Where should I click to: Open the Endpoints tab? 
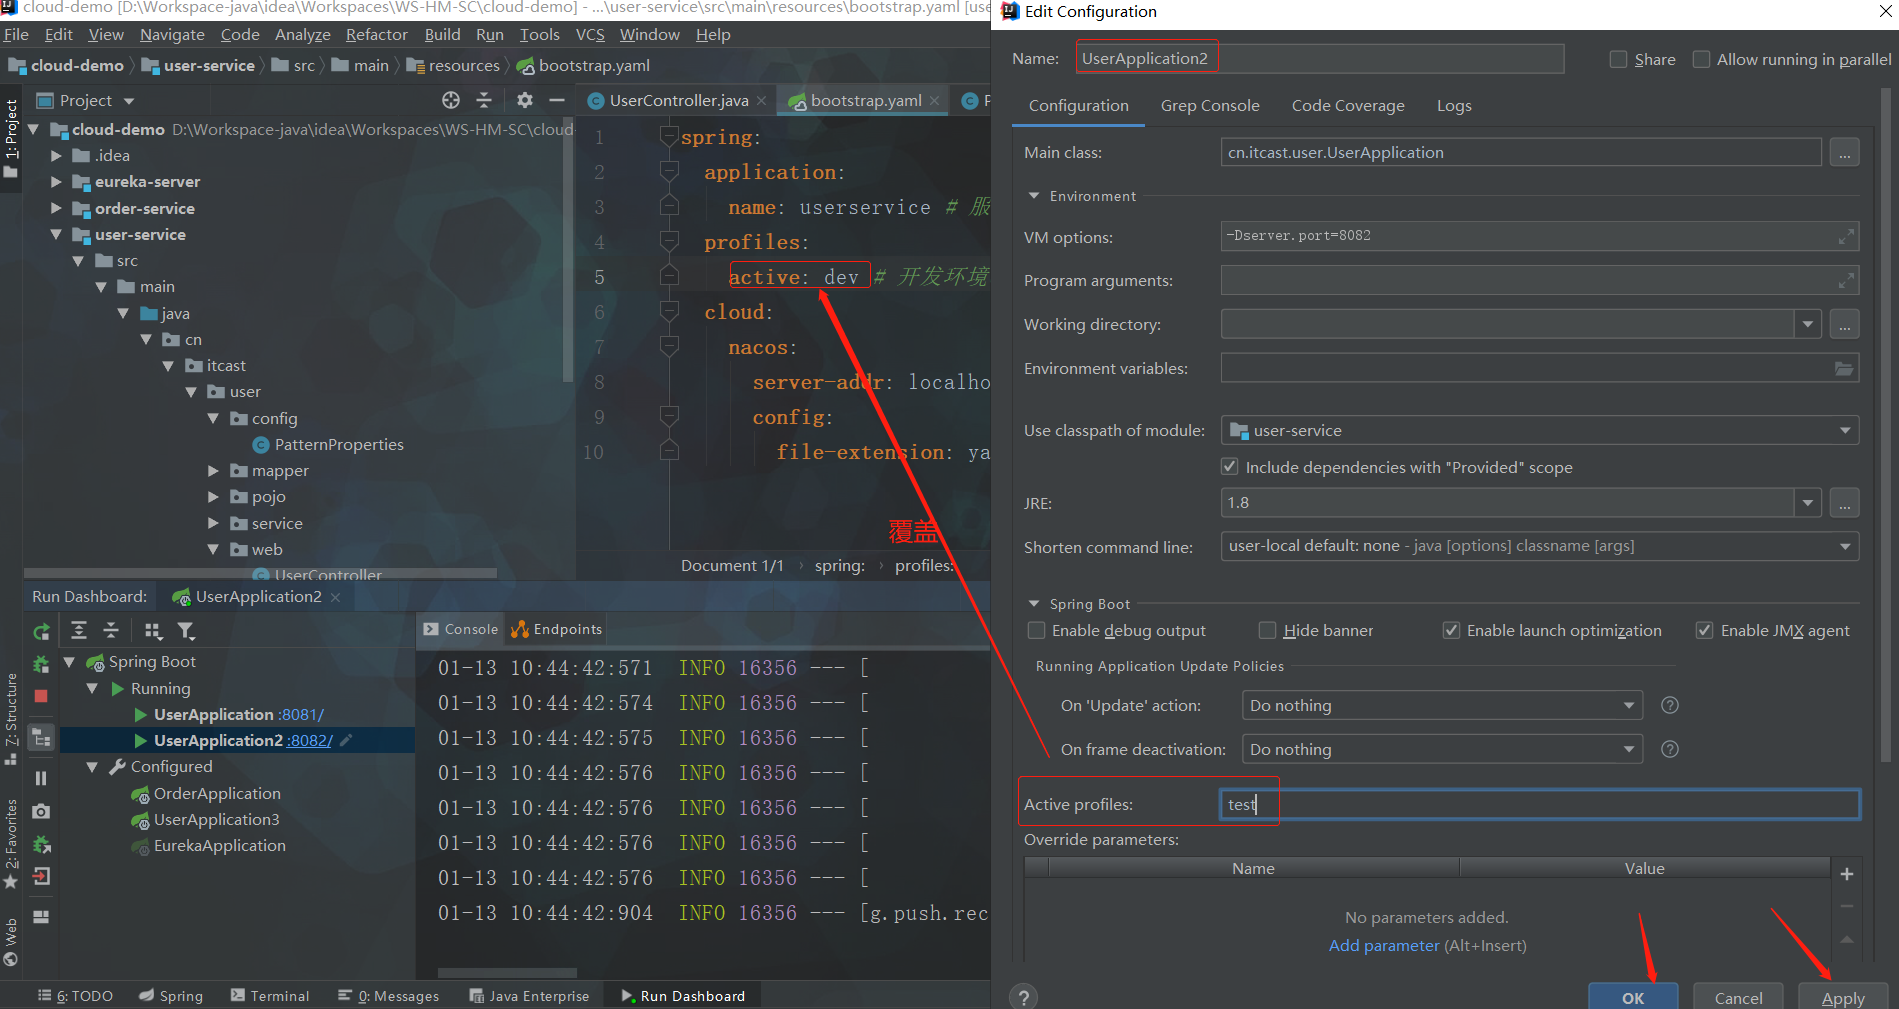557,629
